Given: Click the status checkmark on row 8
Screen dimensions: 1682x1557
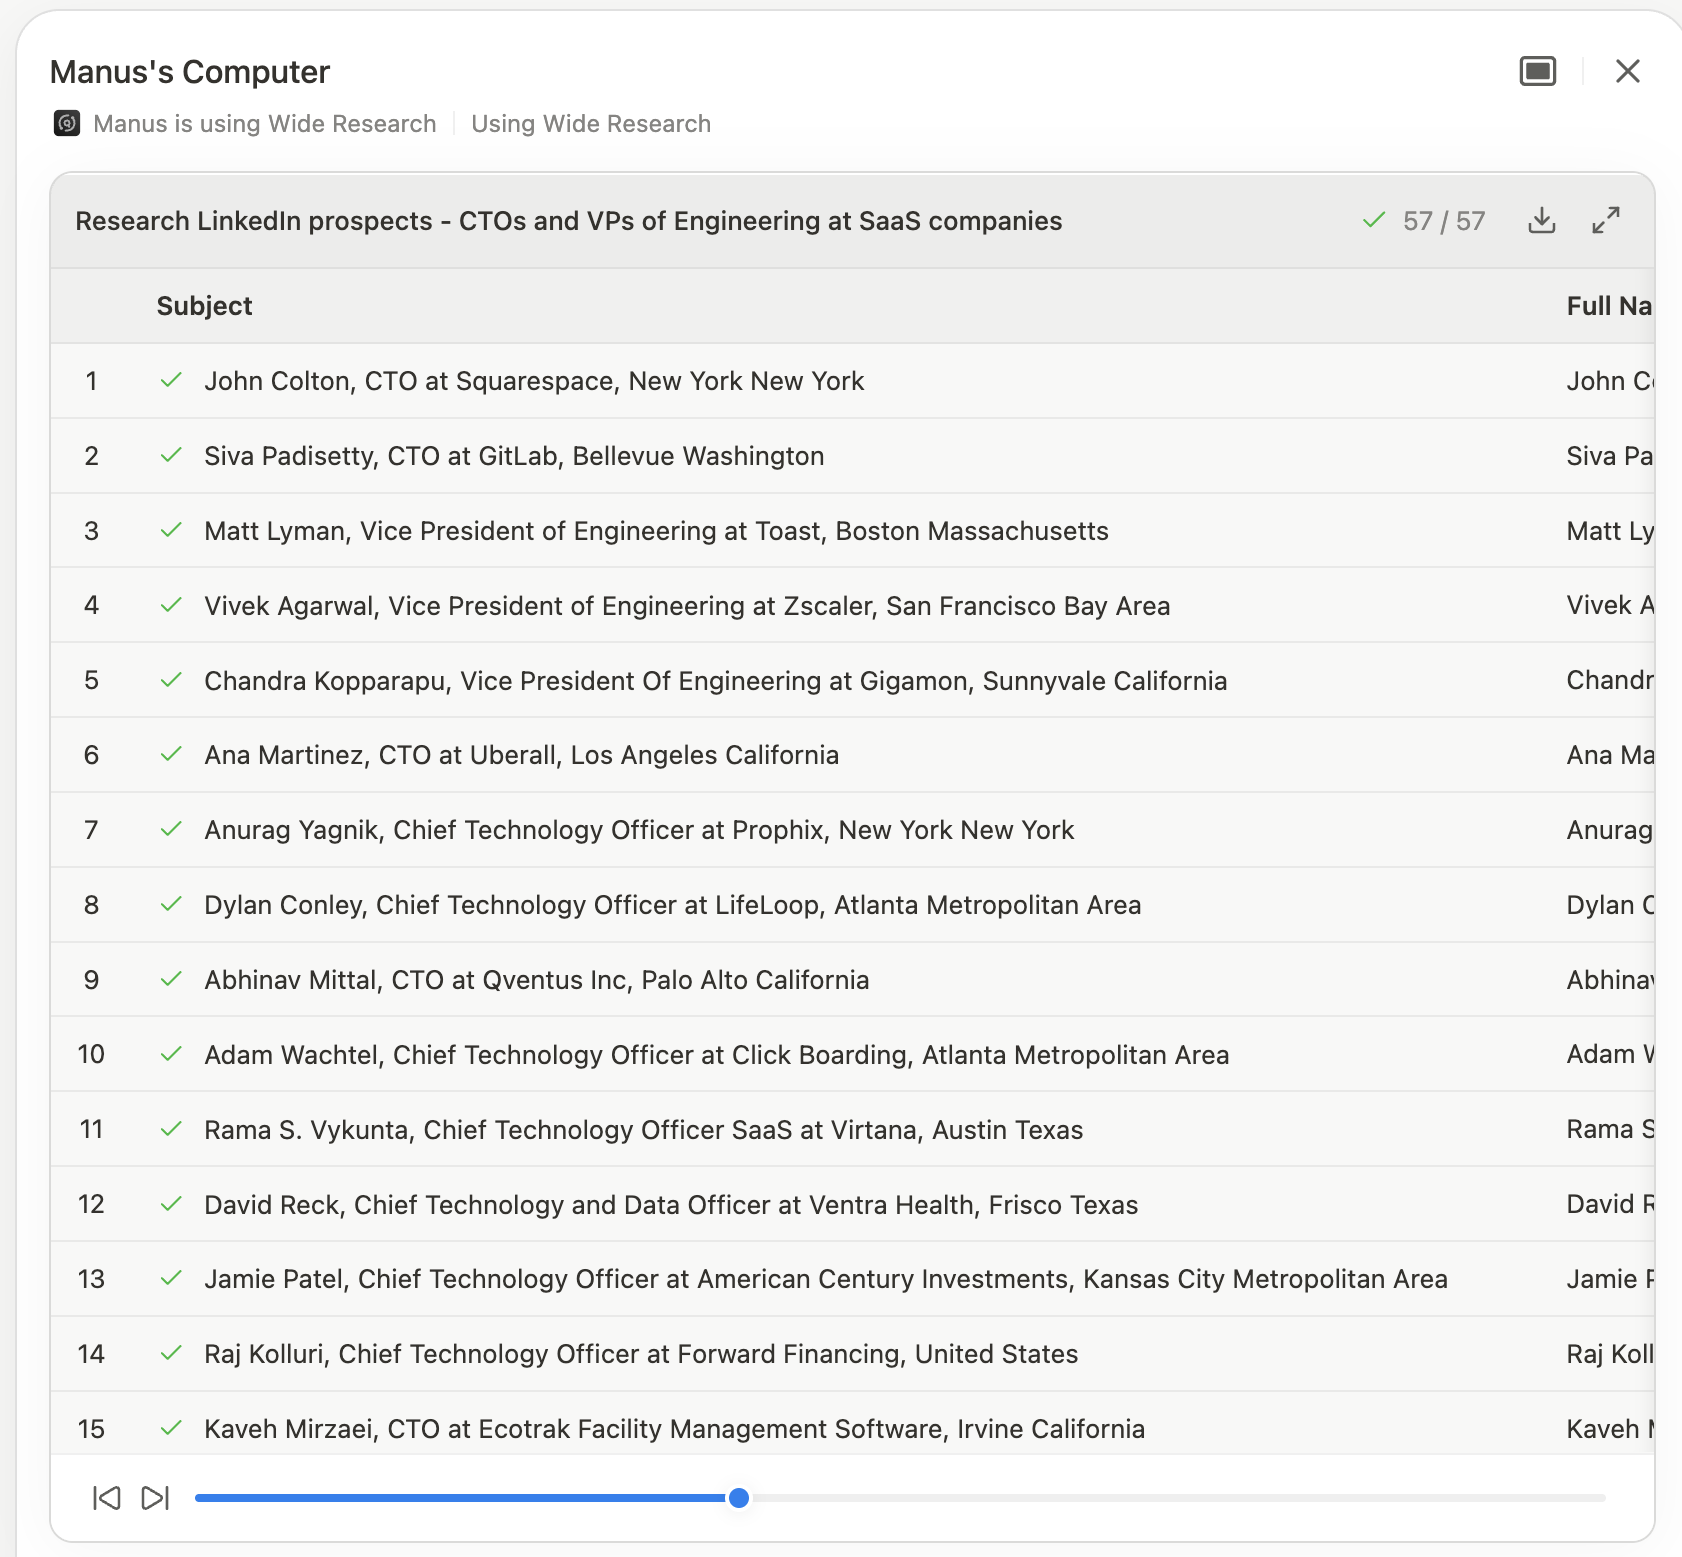Looking at the screenshot, I should 171,904.
